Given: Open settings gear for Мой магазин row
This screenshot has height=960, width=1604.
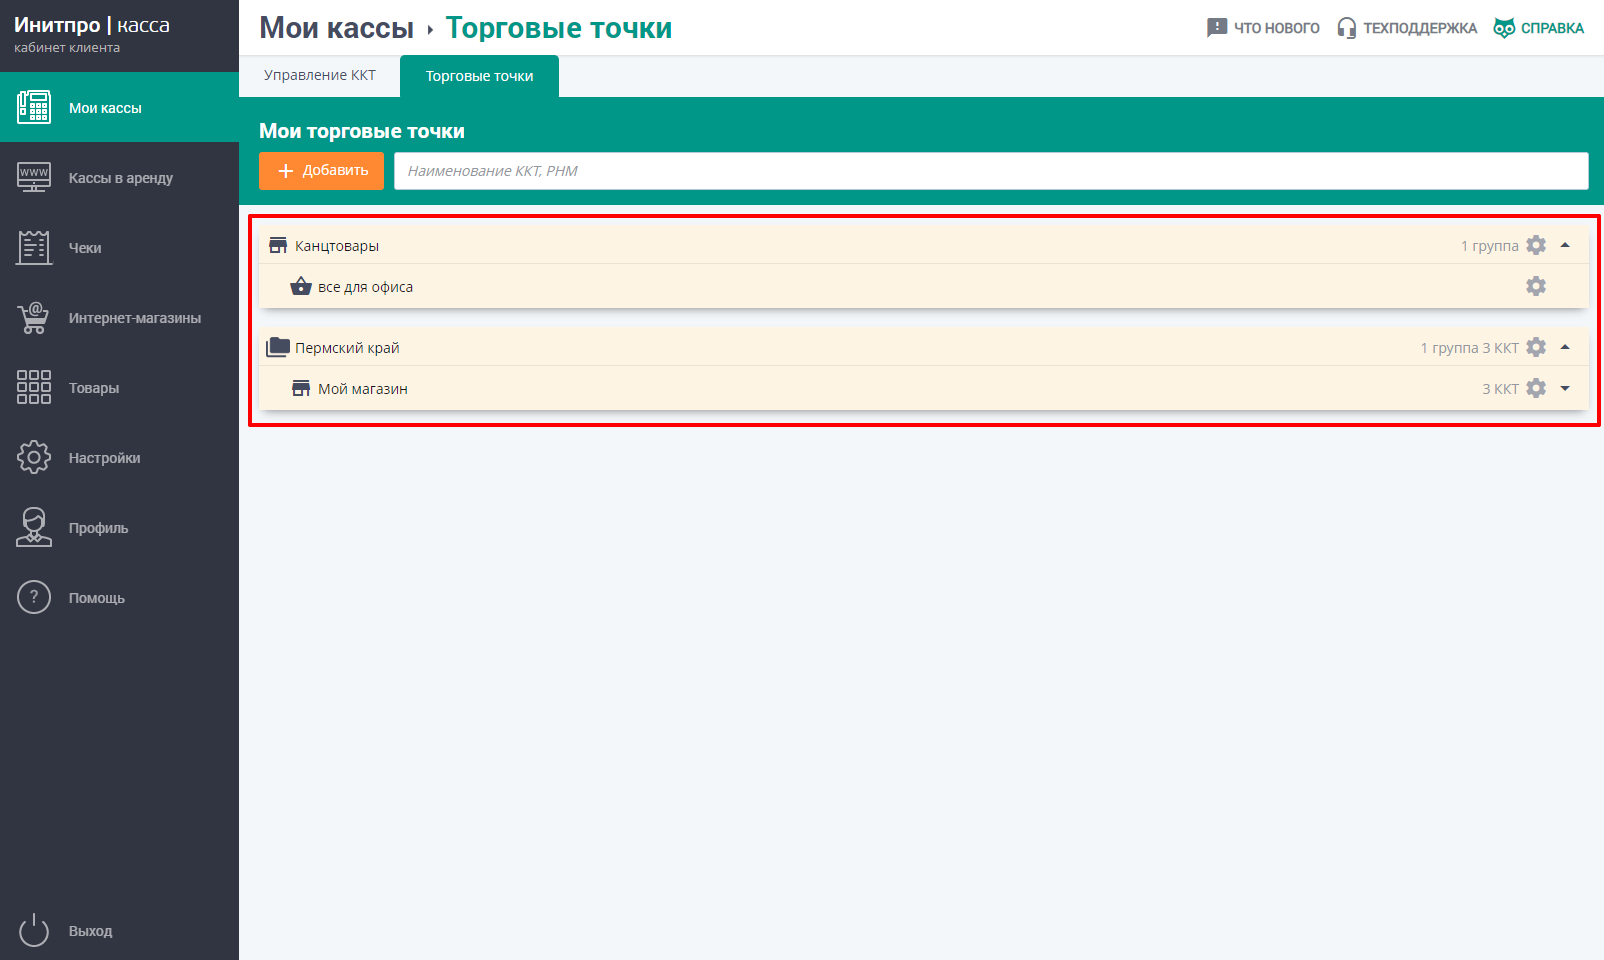Looking at the screenshot, I should [1536, 388].
